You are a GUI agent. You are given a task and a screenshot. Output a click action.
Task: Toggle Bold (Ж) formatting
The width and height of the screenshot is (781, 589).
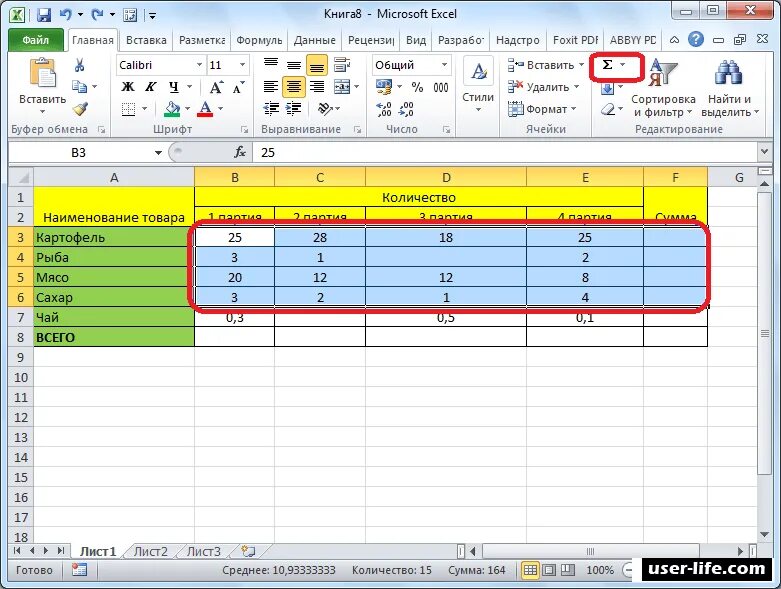[128, 87]
